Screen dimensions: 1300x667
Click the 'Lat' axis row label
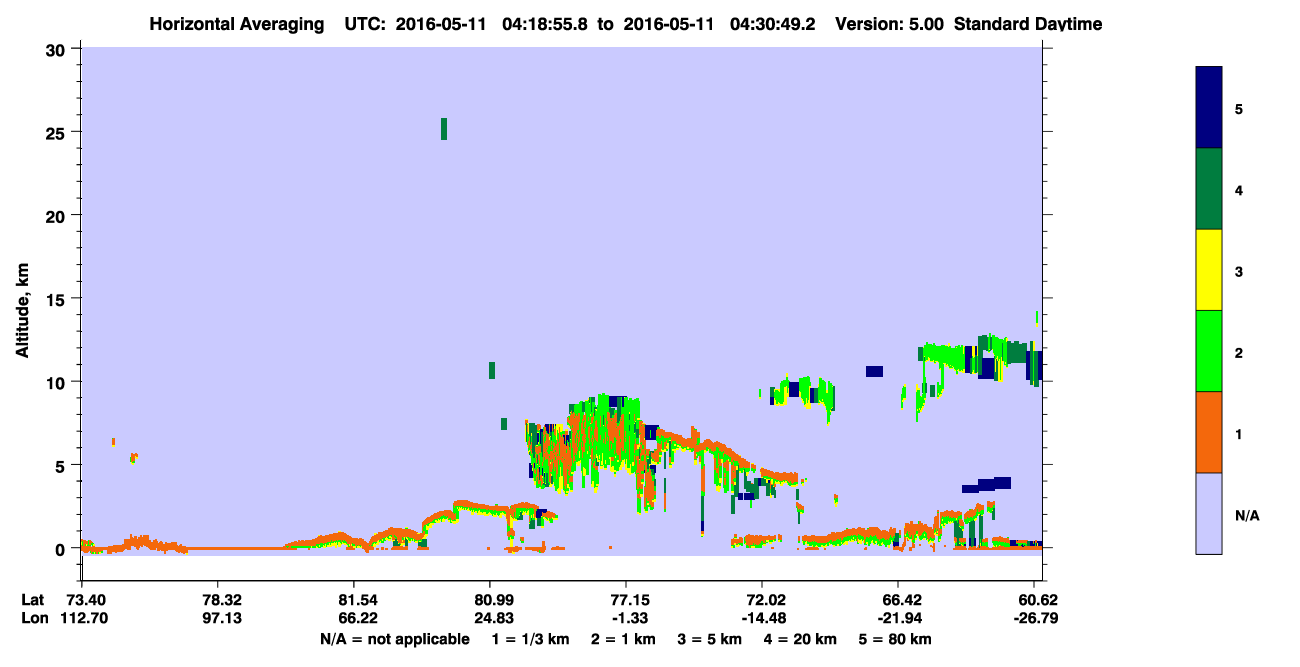pos(32,600)
